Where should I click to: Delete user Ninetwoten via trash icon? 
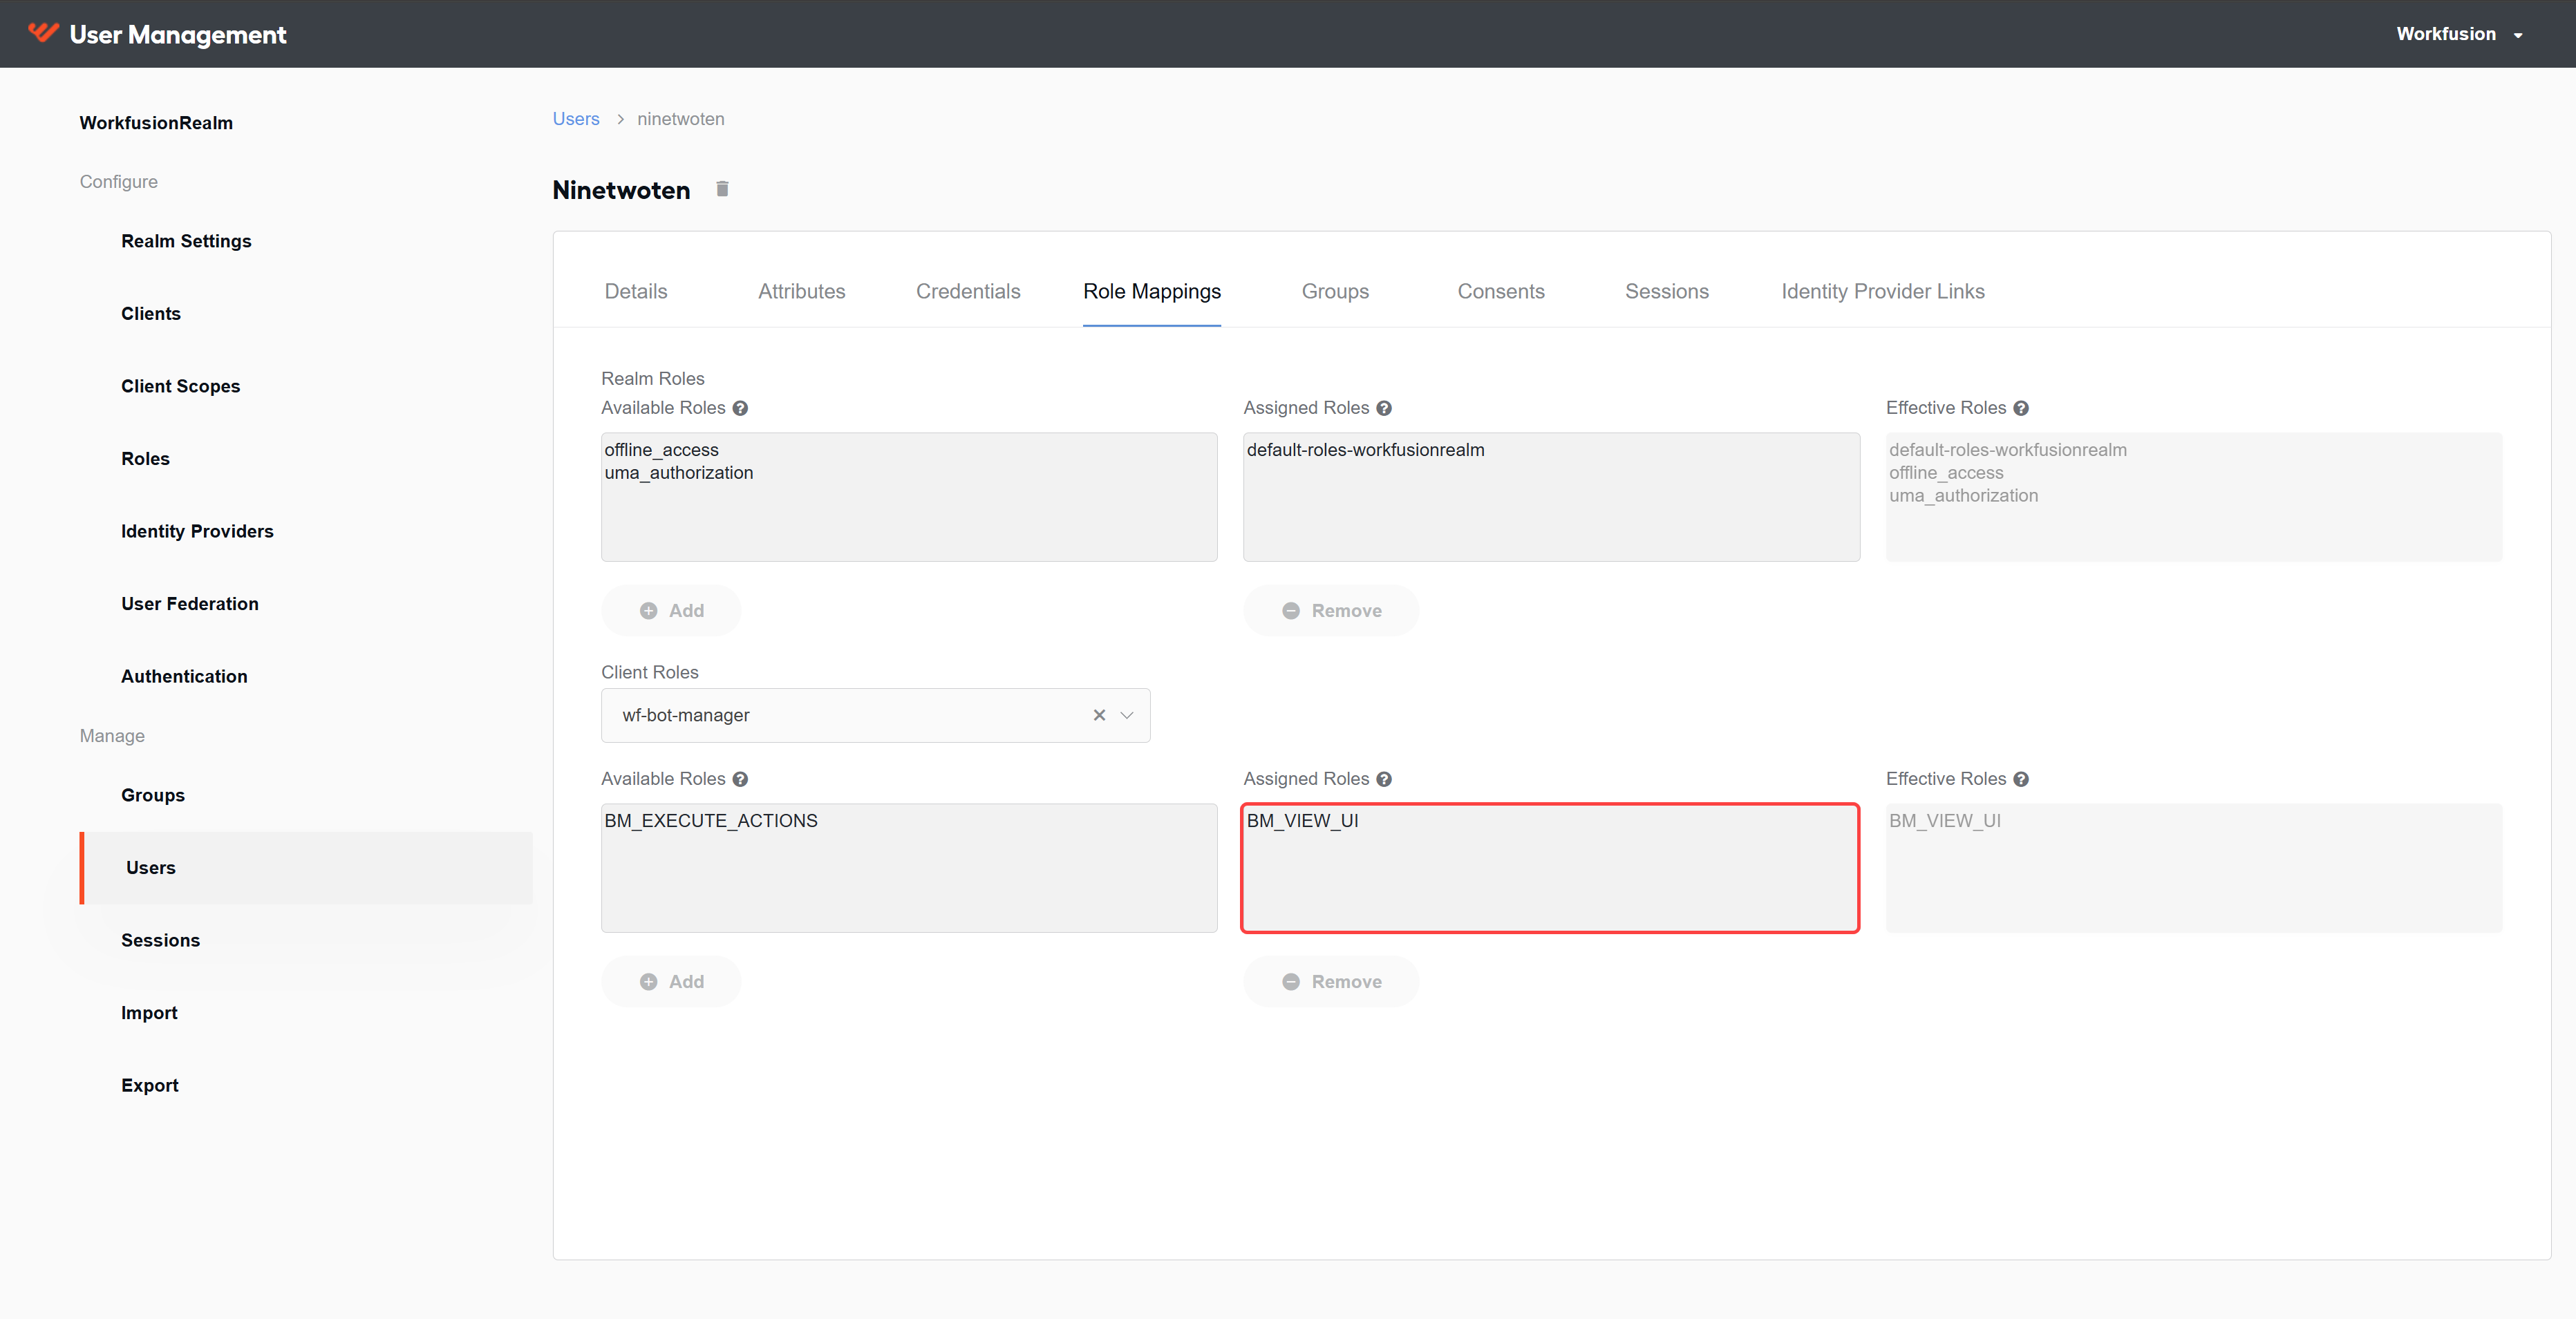(x=722, y=189)
